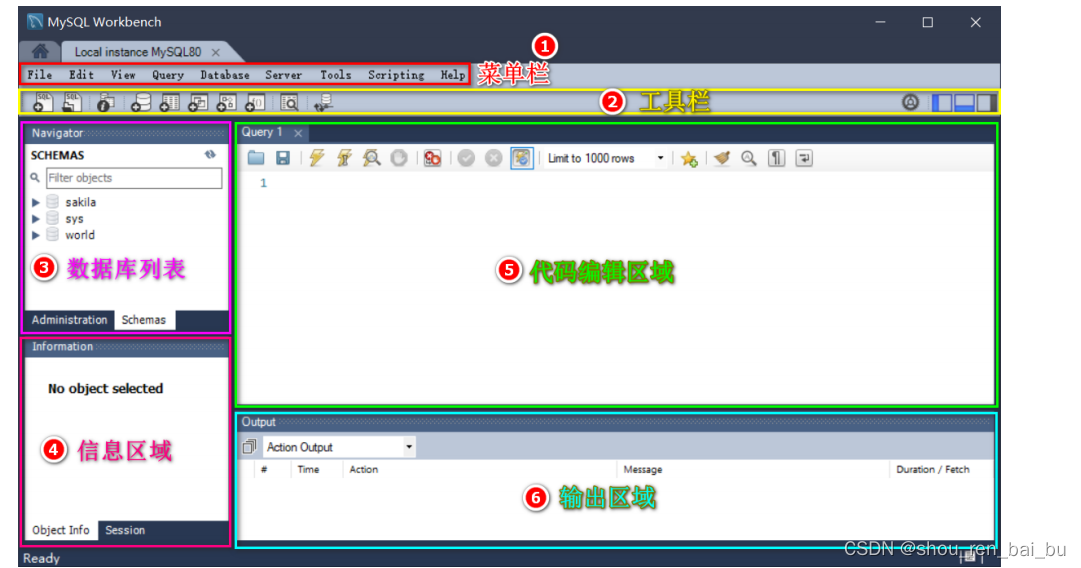The height and width of the screenshot is (568, 1081).
Task: Open the Edit menu
Action: pyautogui.click(x=81, y=74)
